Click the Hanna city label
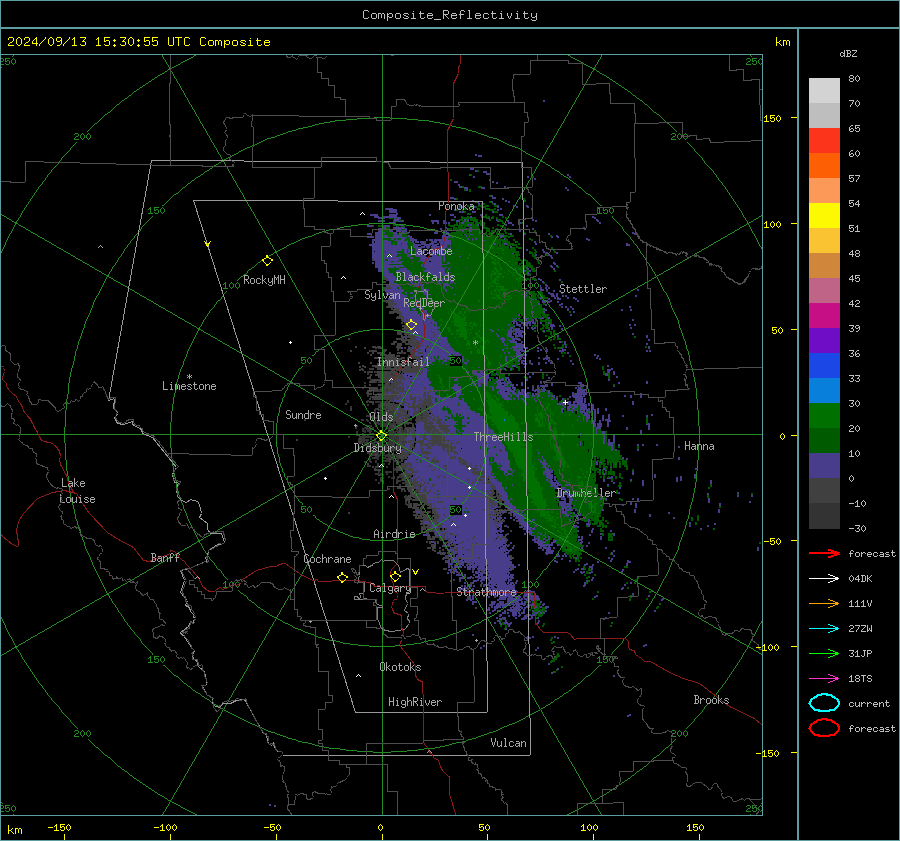 pyautogui.click(x=699, y=446)
